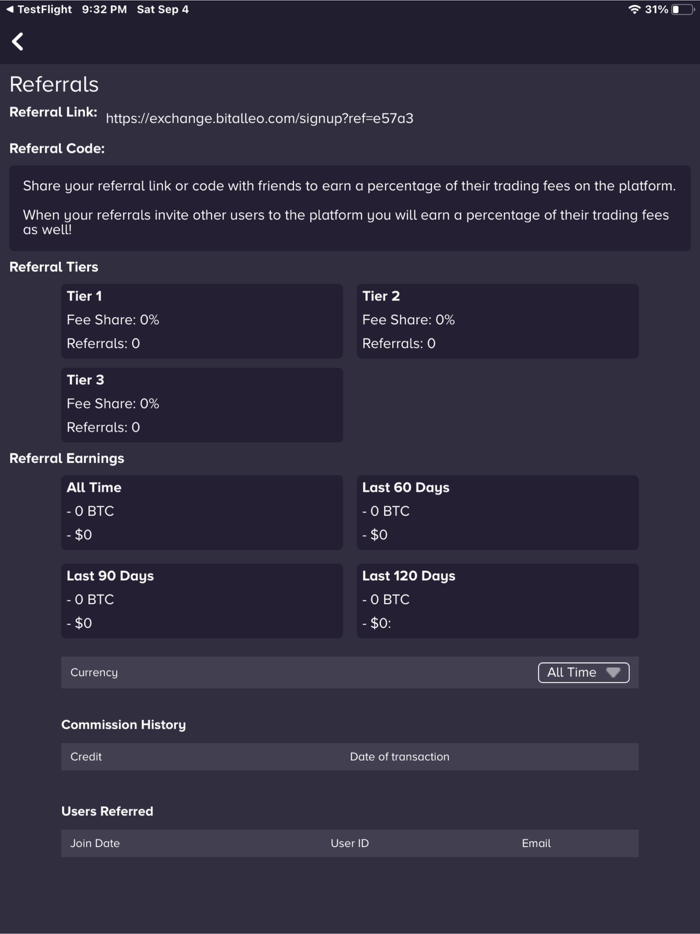Tap the battery indicator icon
Screen dimensions: 700x934
(682, 9)
